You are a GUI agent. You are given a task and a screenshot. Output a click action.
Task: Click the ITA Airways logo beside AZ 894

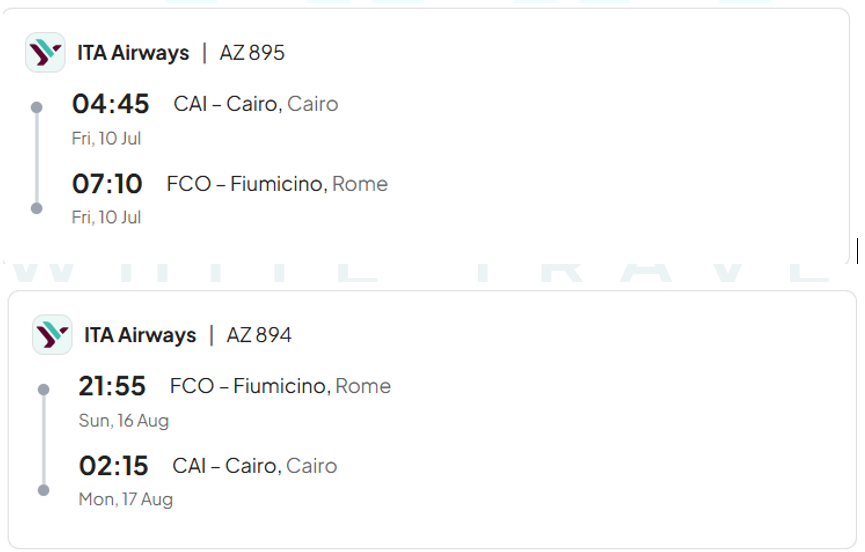click(52, 334)
